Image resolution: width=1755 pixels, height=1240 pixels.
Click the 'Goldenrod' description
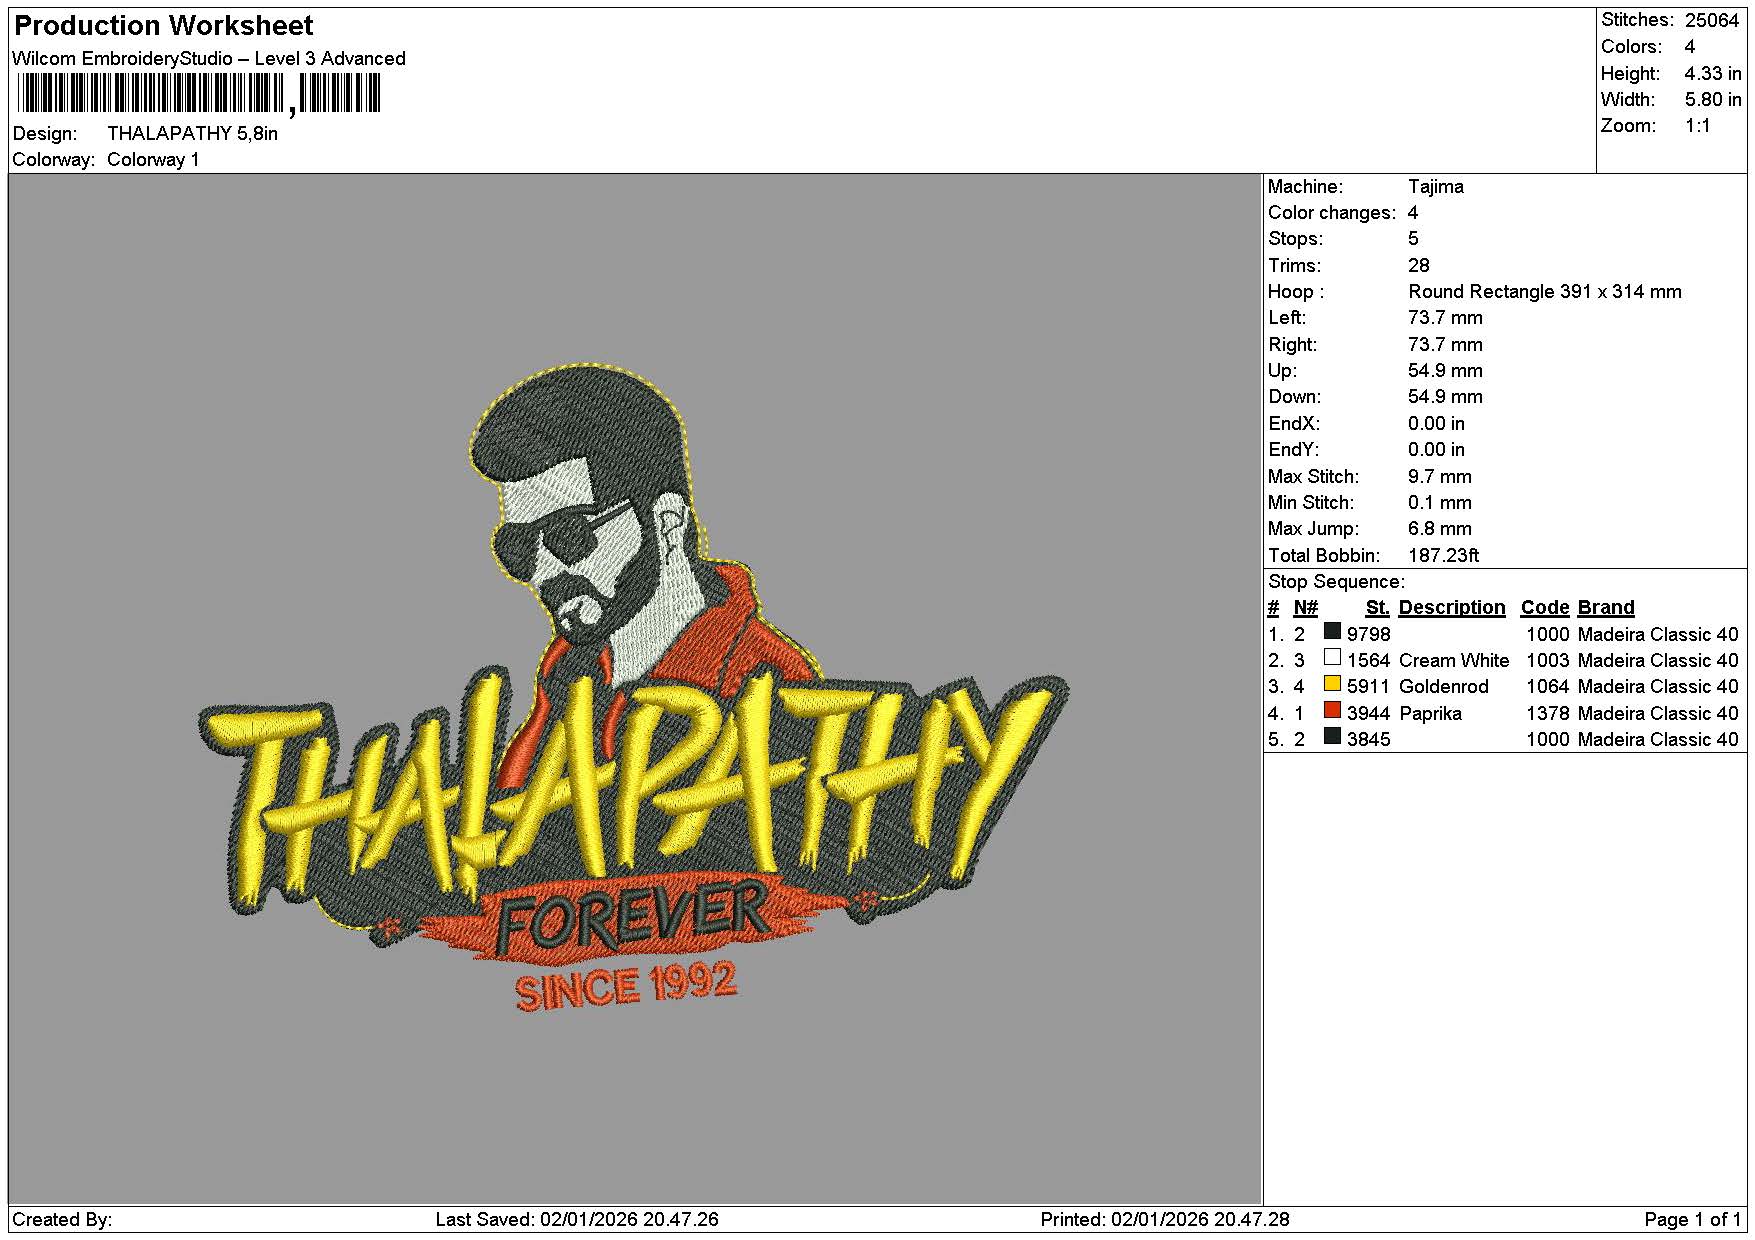coord(1444,687)
